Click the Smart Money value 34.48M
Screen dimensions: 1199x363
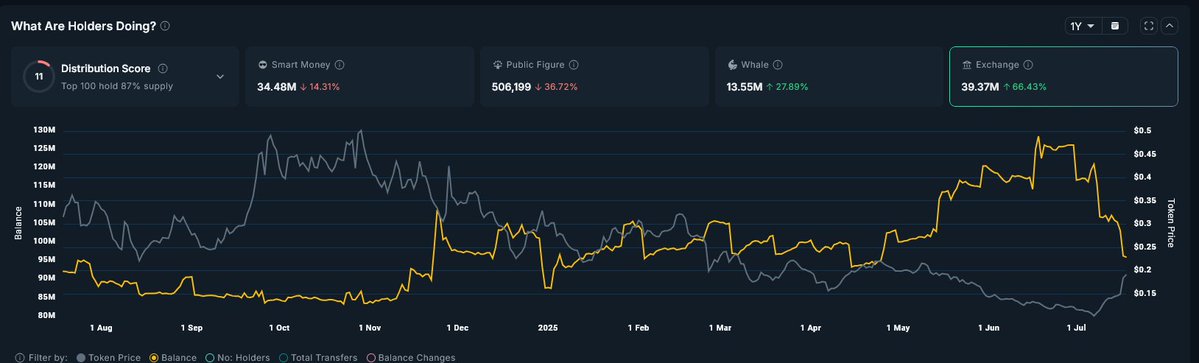coord(277,86)
